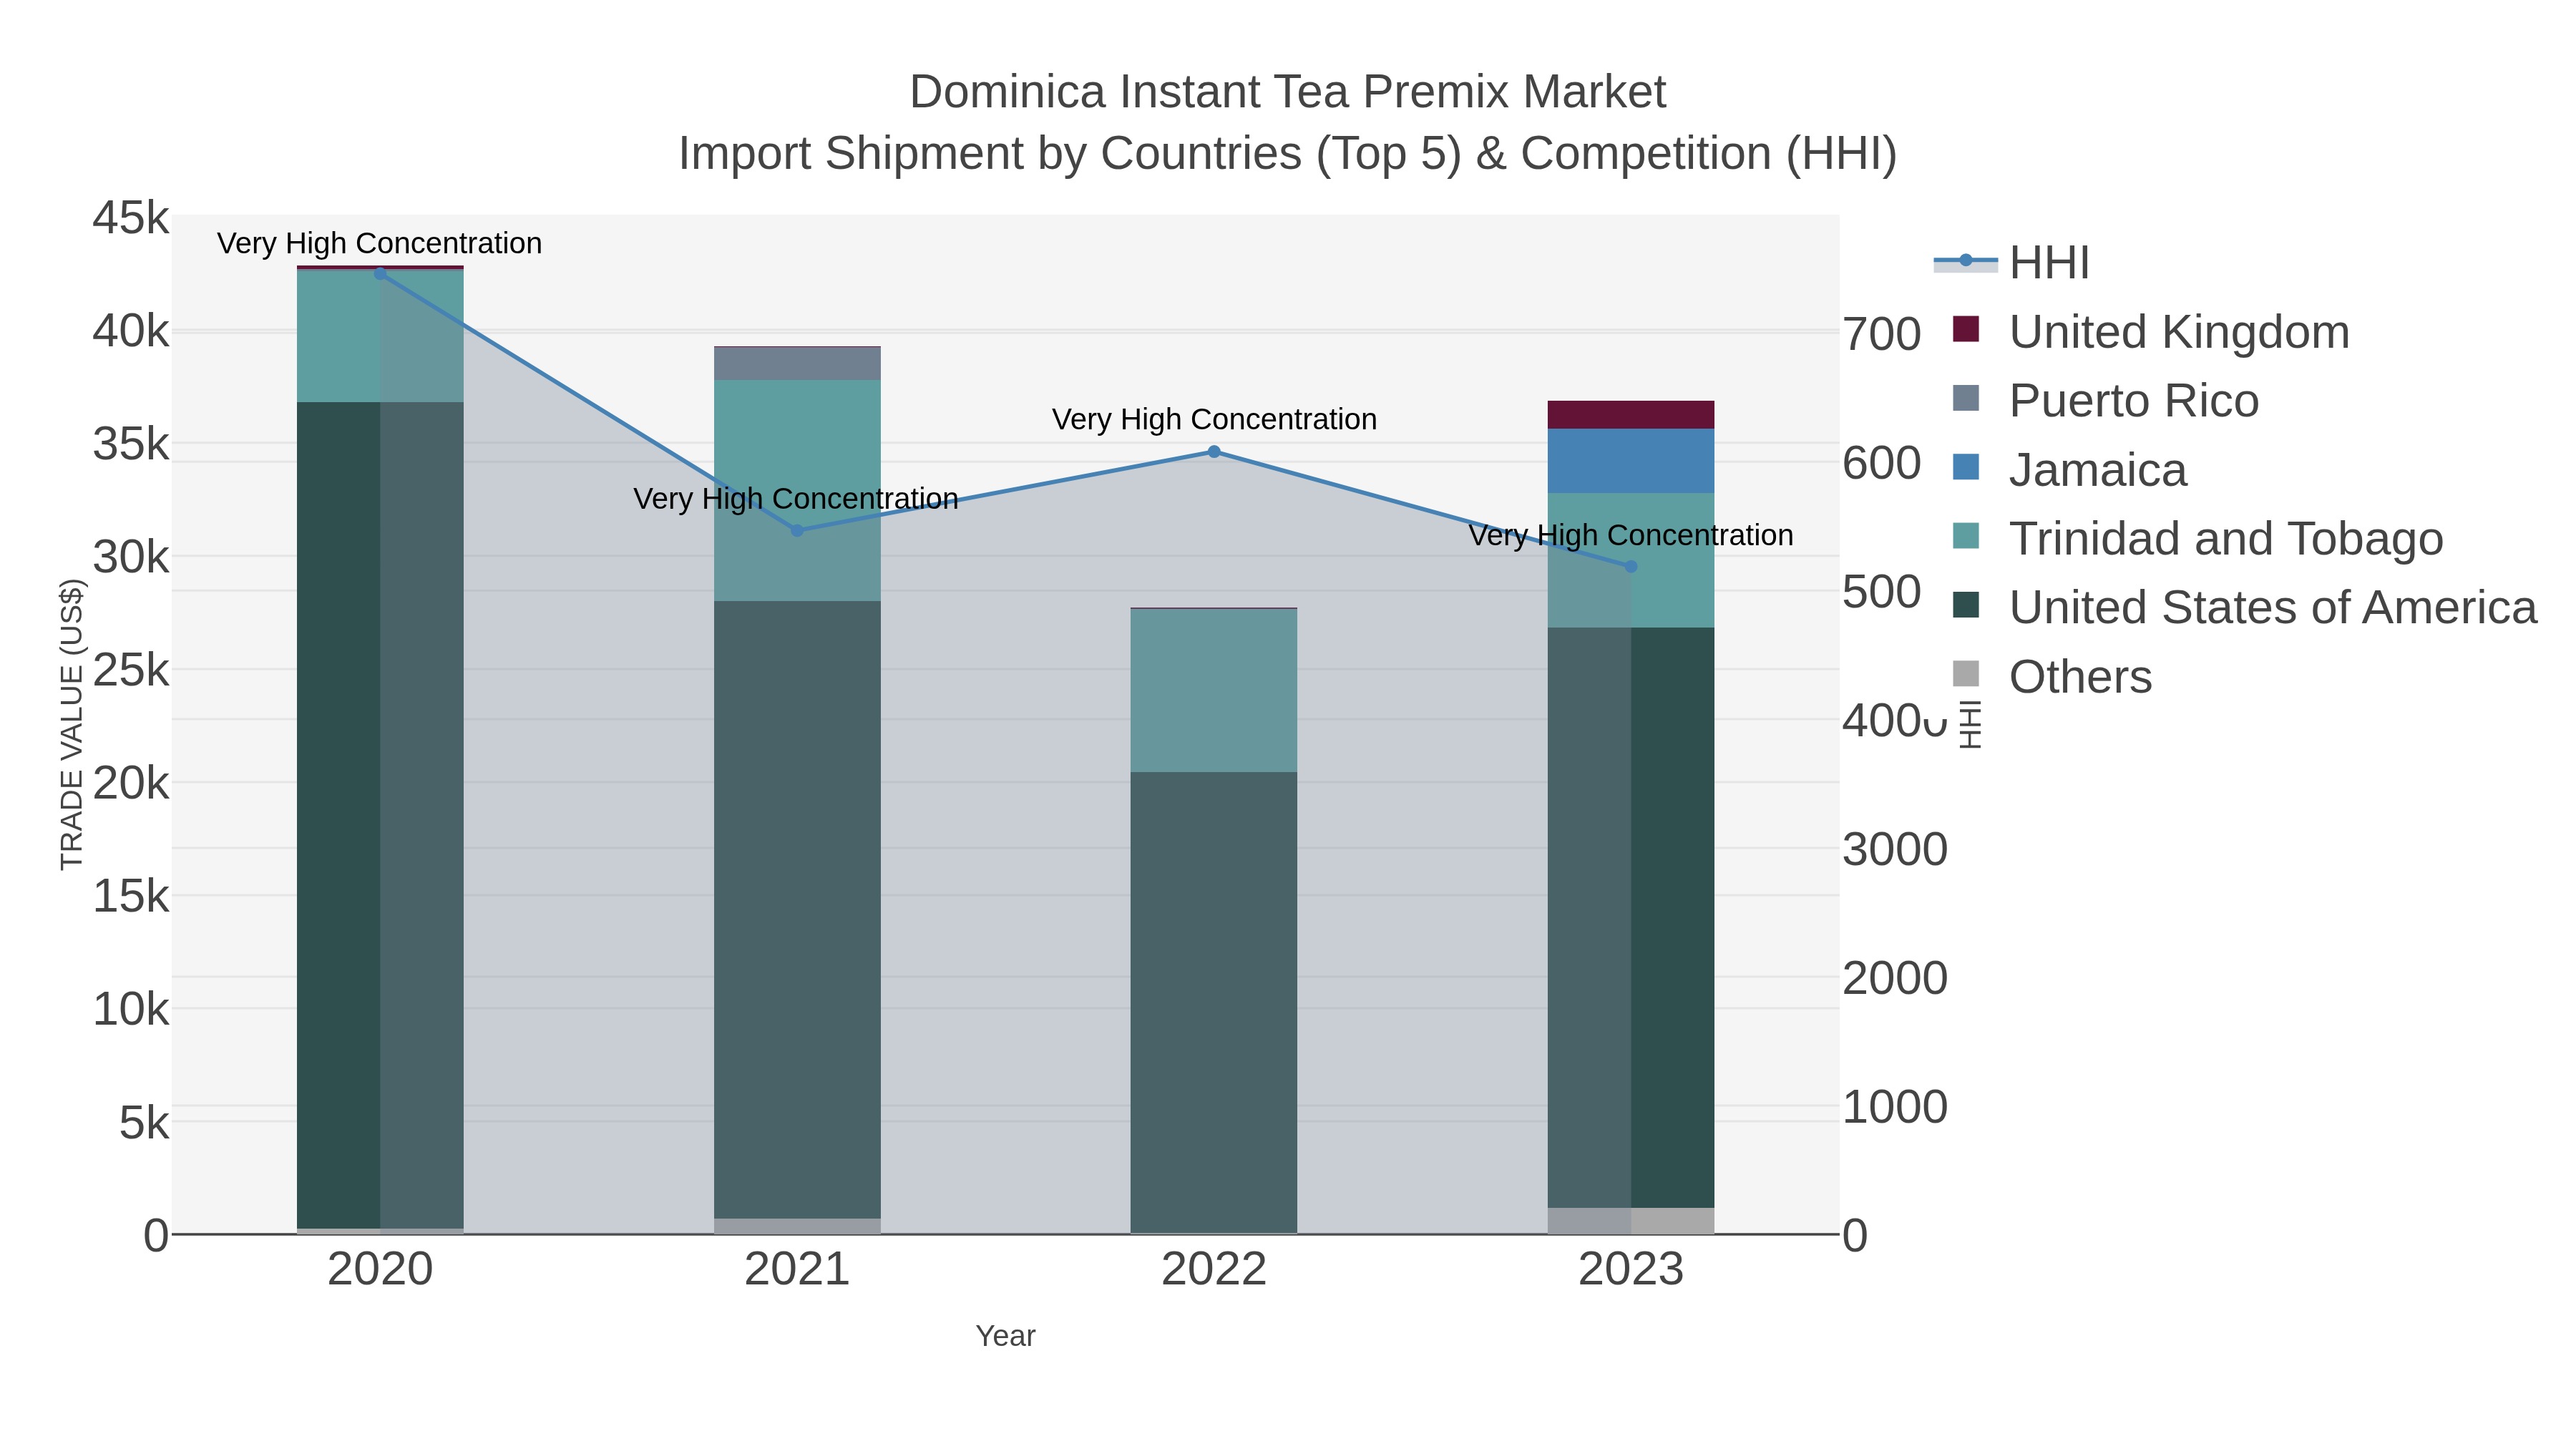2576x1449 pixels.
Task: Click the 2021 Others bar segment
Action: pyautogui.click(x=797, y=1226)
